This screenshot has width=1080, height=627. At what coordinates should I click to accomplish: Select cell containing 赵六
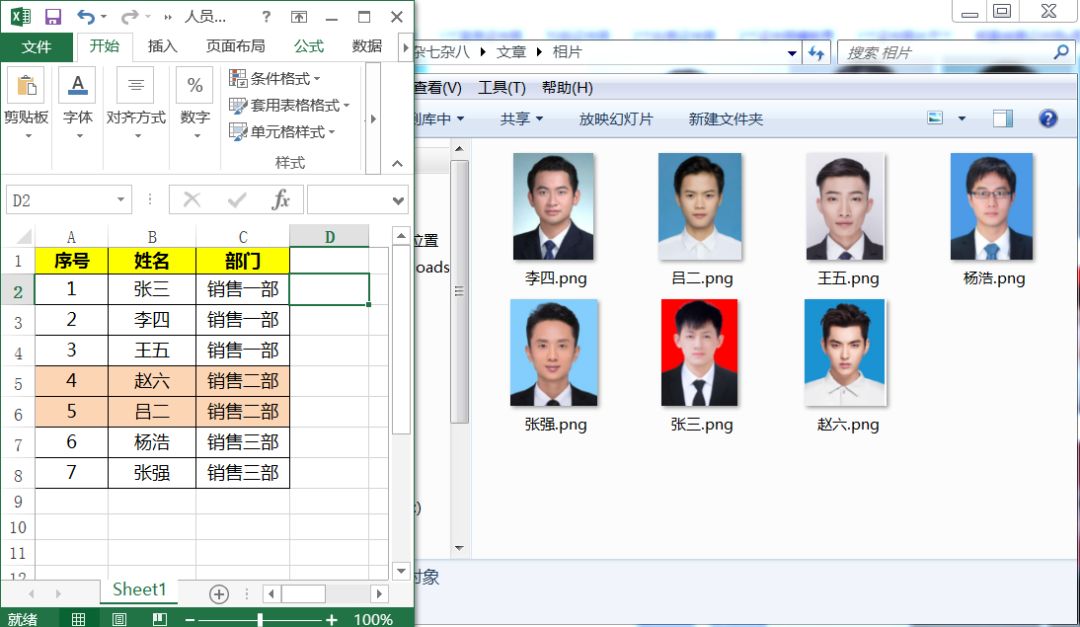pyautogui.click(x=152, y=381)
